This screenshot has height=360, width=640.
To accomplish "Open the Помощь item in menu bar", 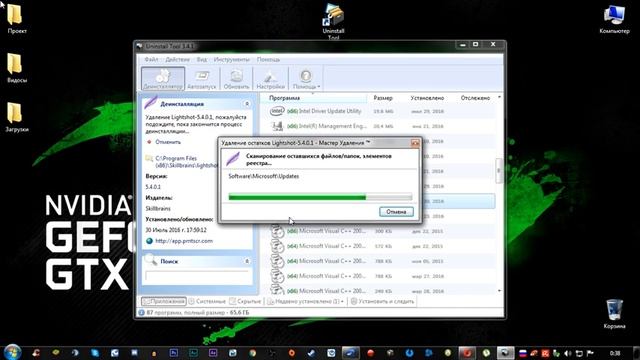I will tap(268, 60).
